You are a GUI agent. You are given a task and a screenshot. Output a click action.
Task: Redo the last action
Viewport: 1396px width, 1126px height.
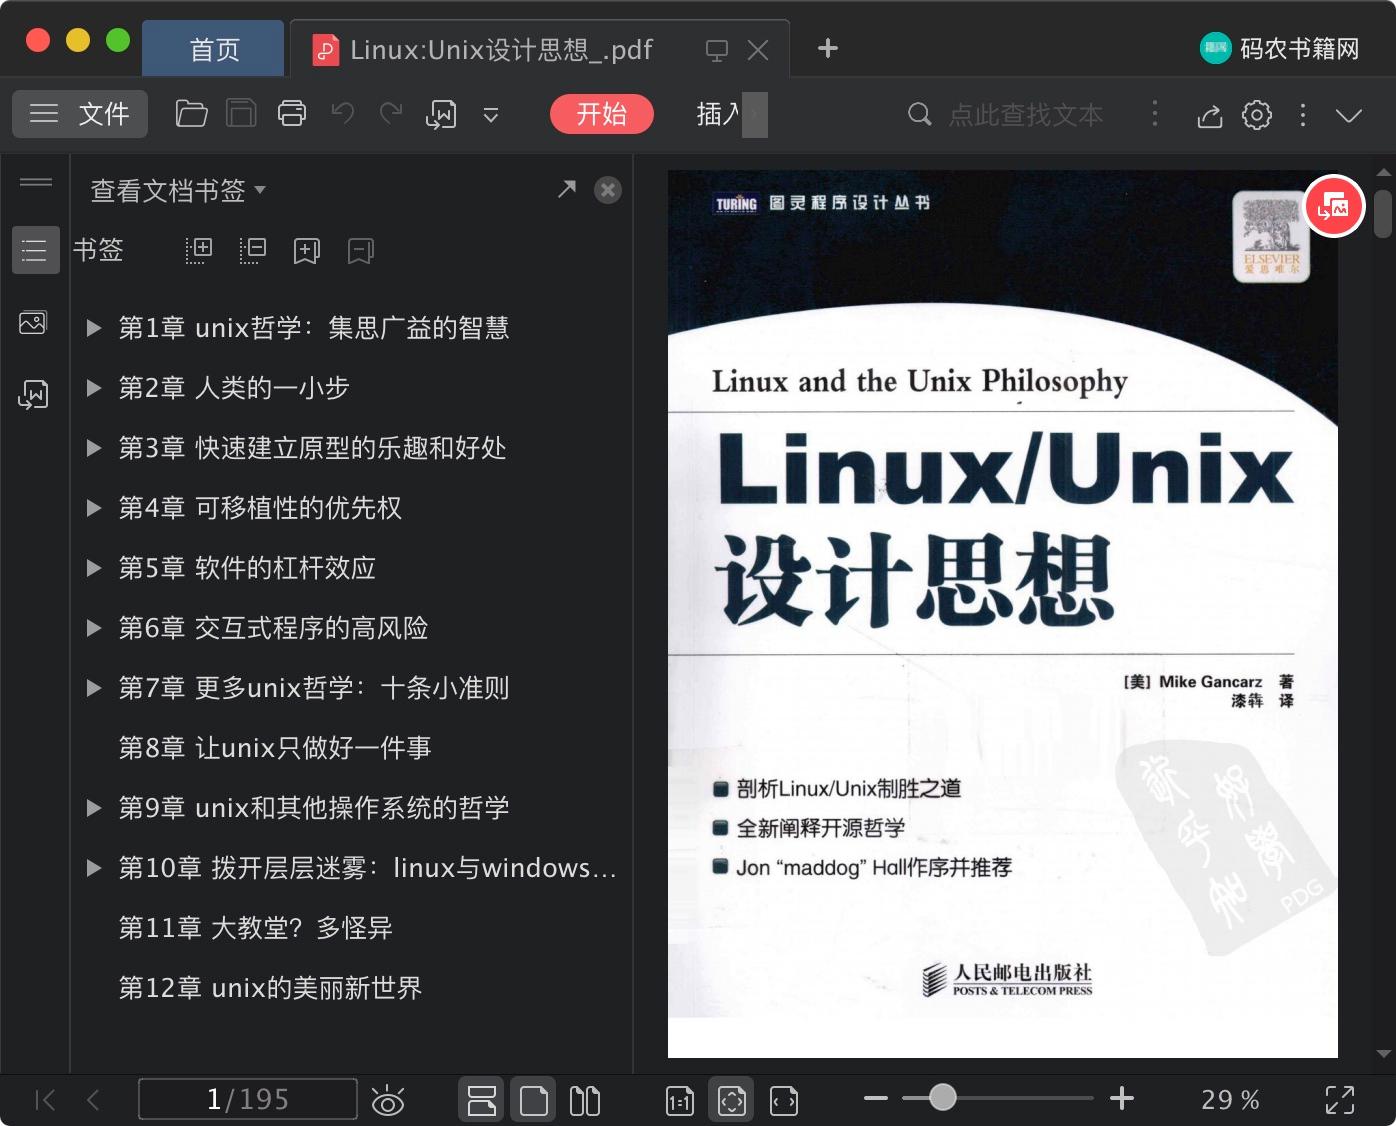pyautogui.click(x=391, y=114)
